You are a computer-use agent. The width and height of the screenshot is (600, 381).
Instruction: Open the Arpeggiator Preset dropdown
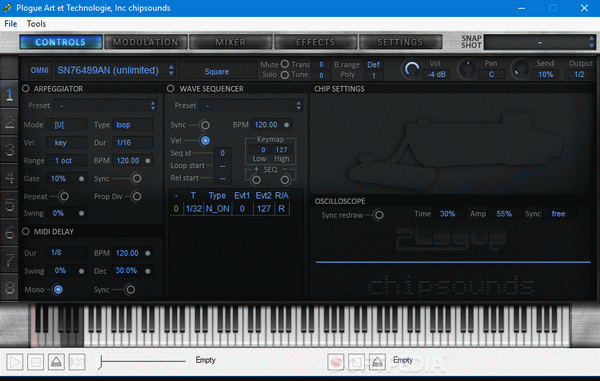pos(105,106)
